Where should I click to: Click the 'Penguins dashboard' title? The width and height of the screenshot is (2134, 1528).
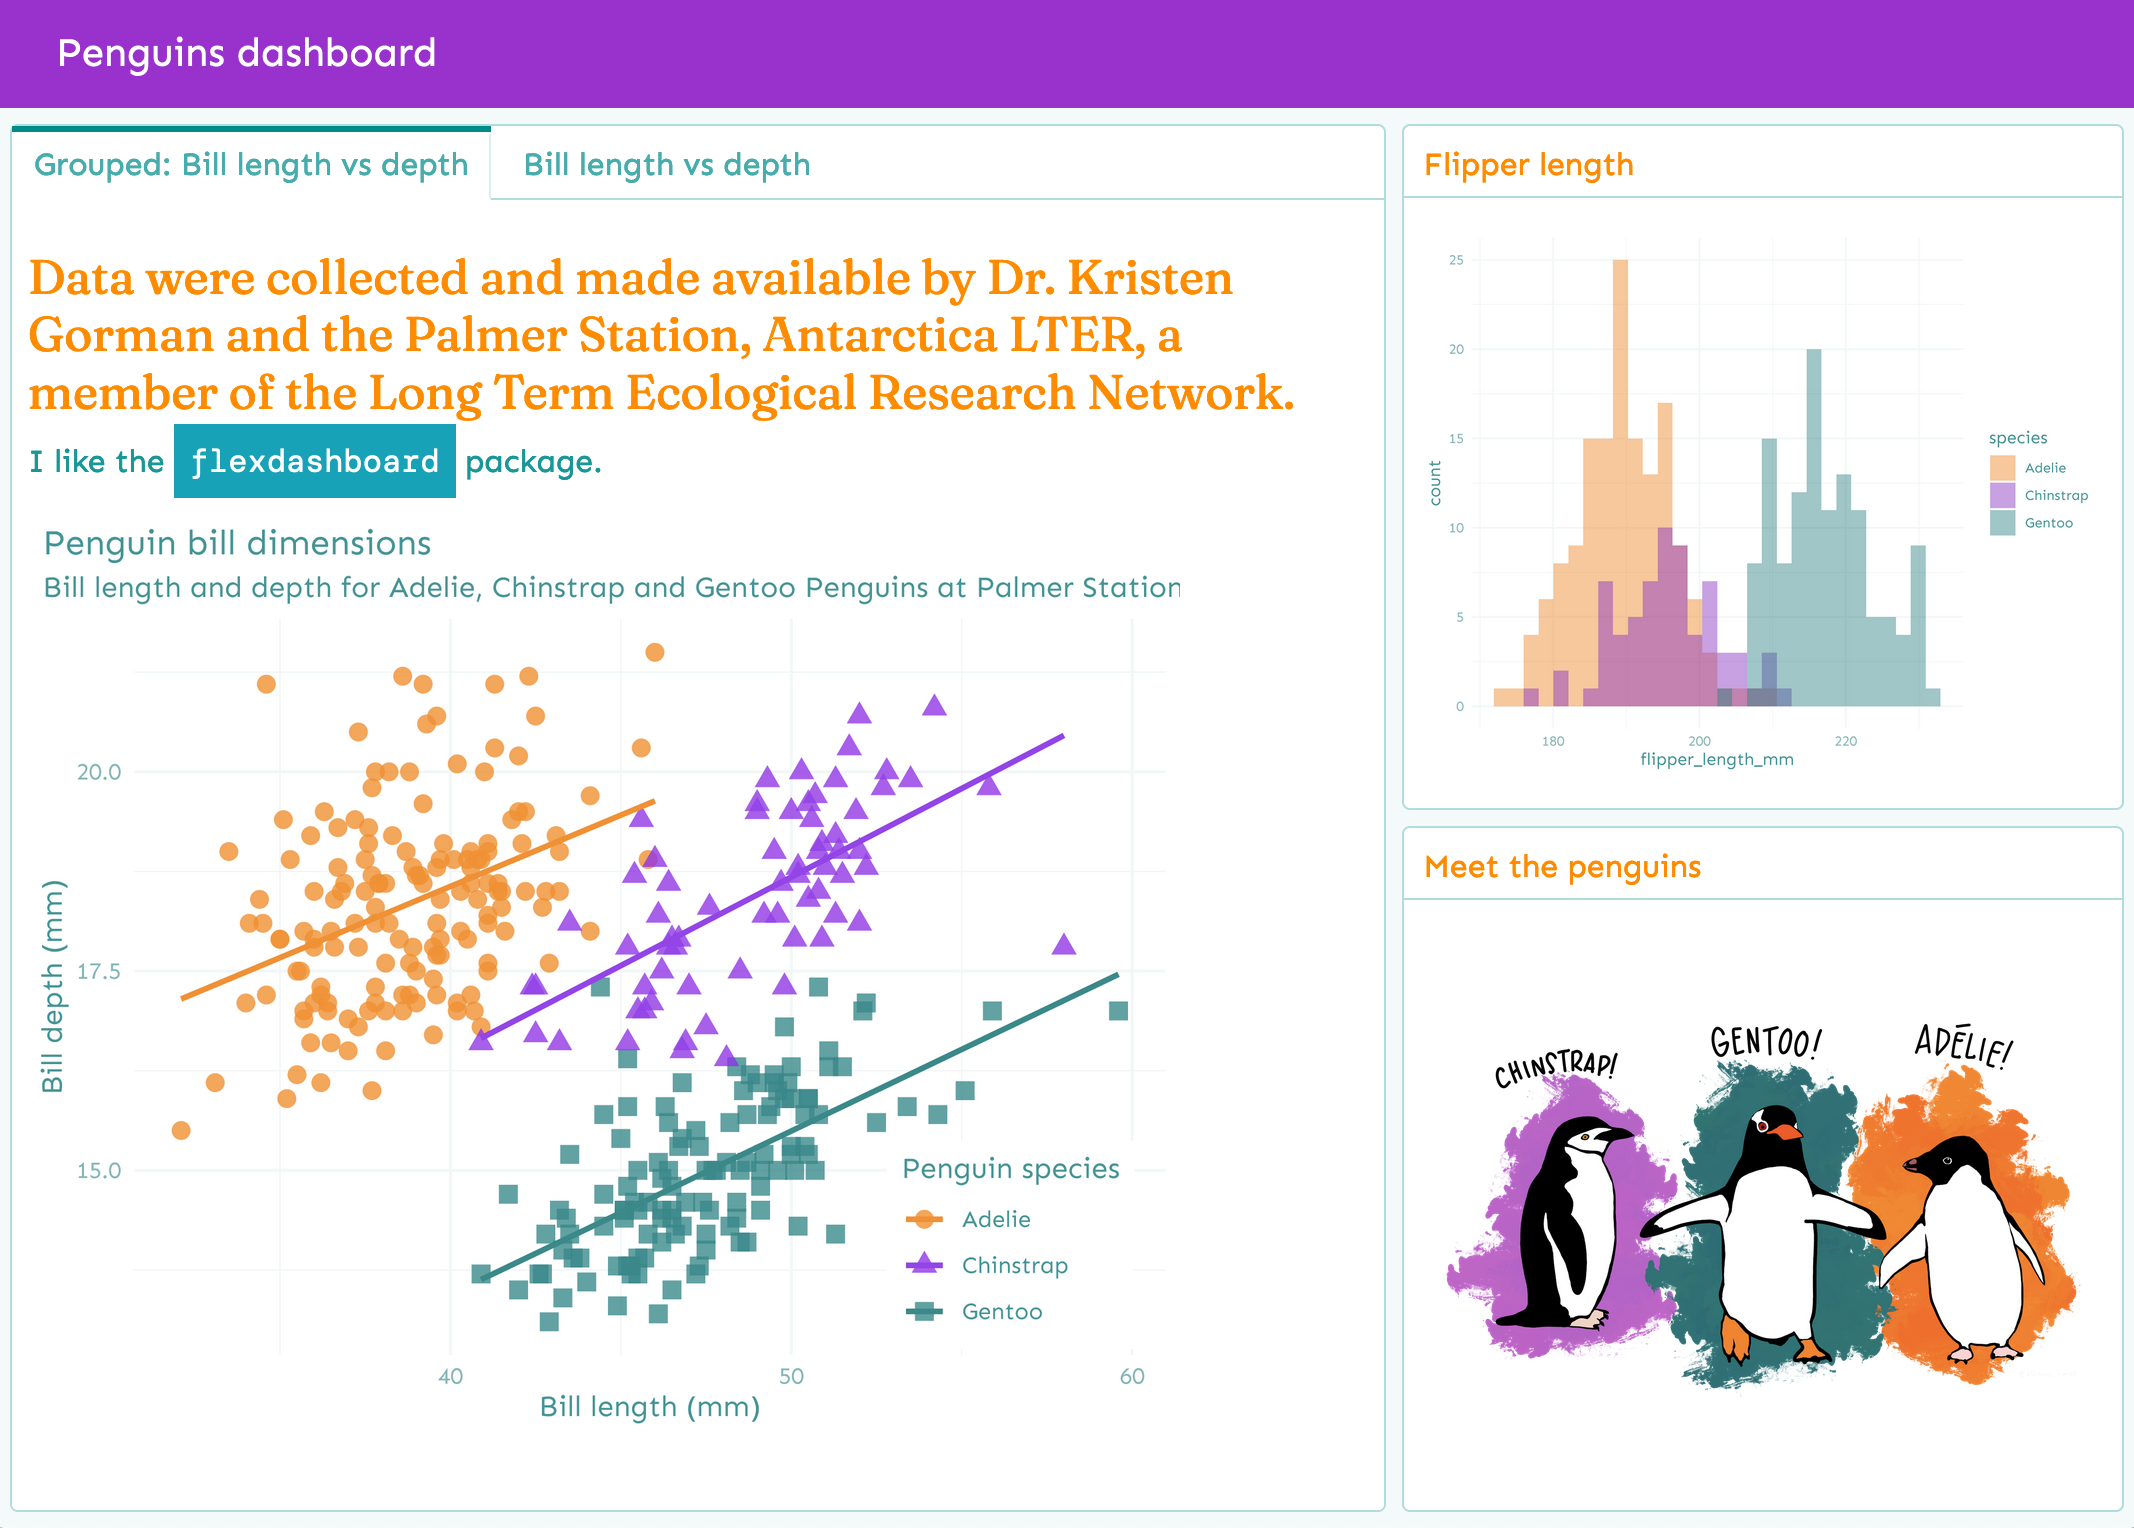pyautogui.click(x=246, y=53)
